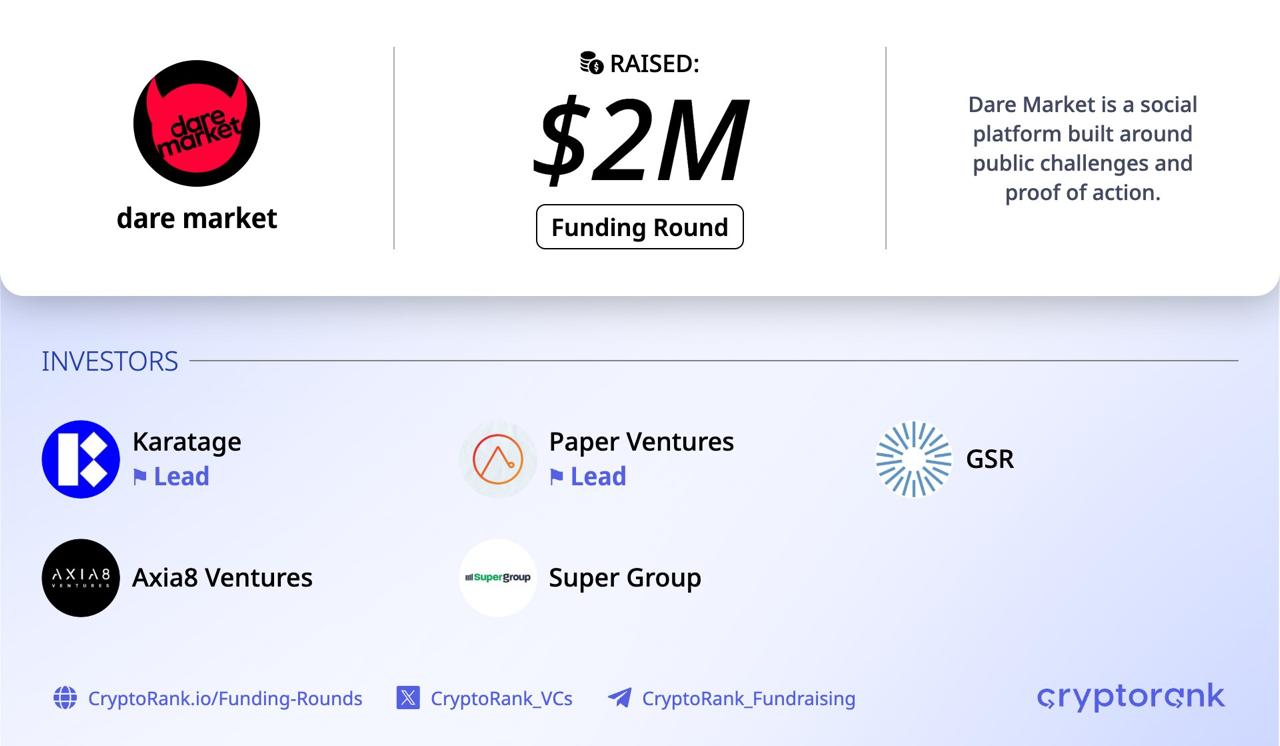Image resolution: width=1280 pixels, height=746 pixels.
Task: Click the cryptorank brand wordmark
Action: pyautogui.click(x=1131, y=697)
